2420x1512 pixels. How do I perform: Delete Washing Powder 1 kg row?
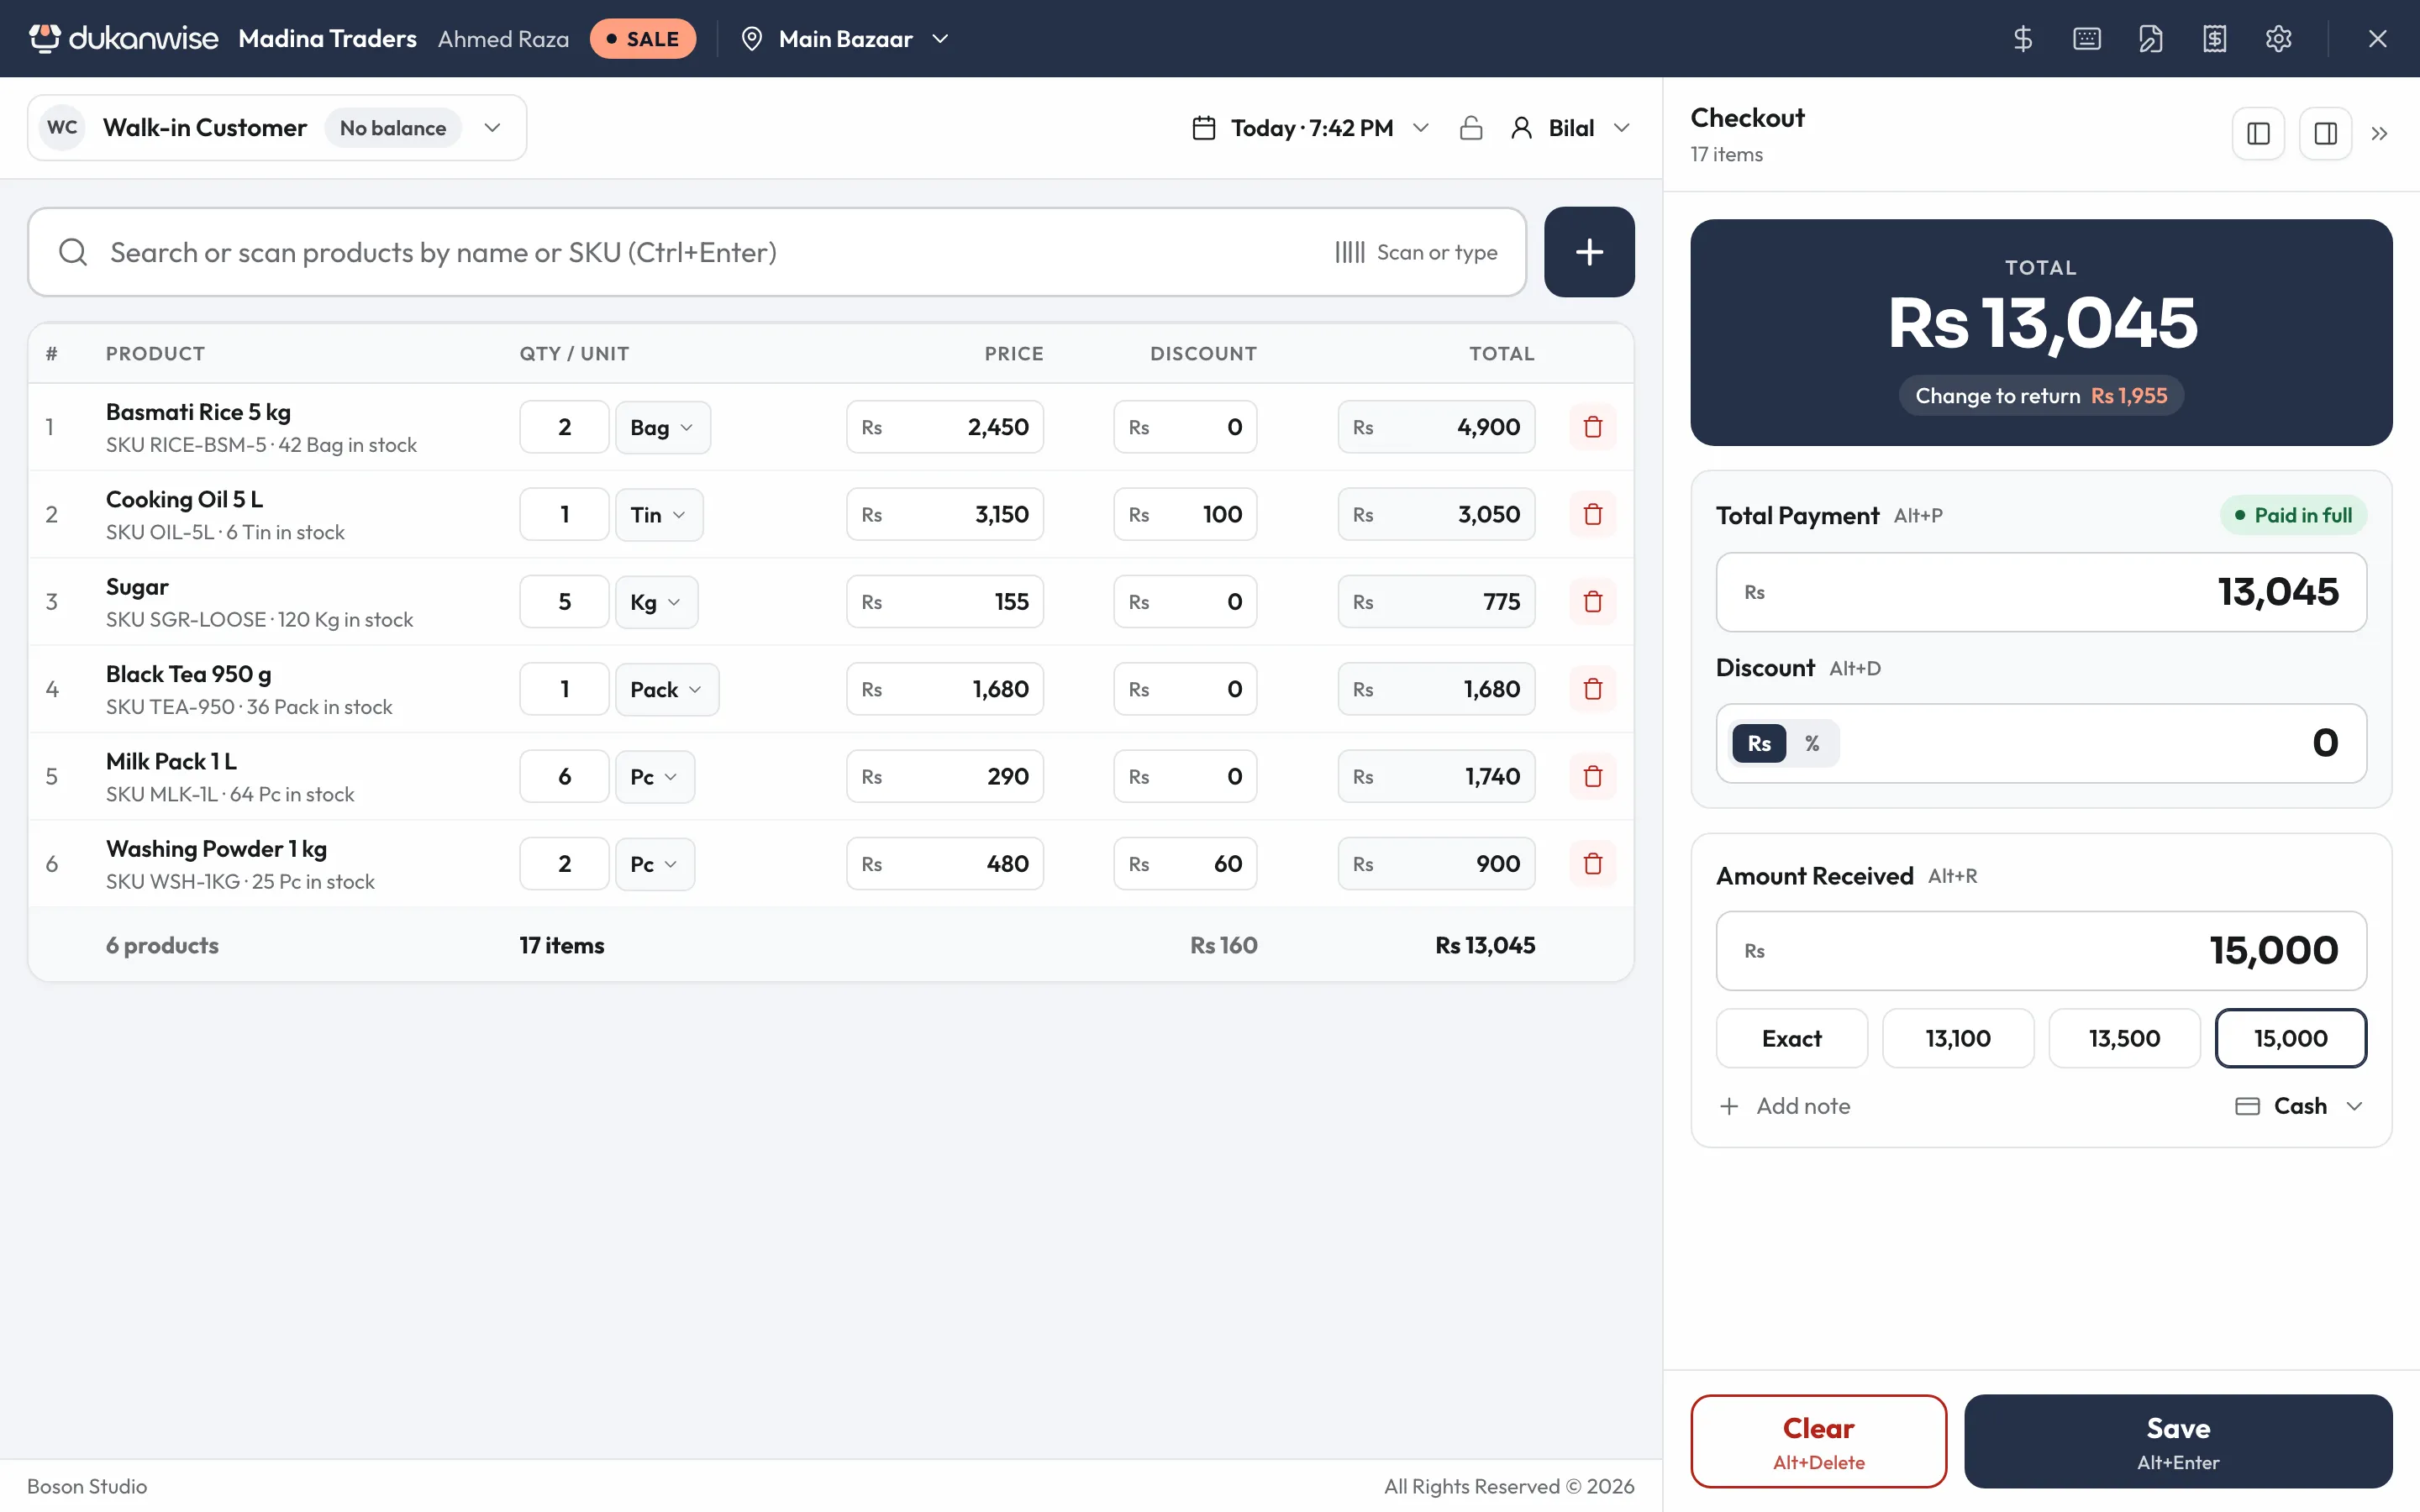1593,864
